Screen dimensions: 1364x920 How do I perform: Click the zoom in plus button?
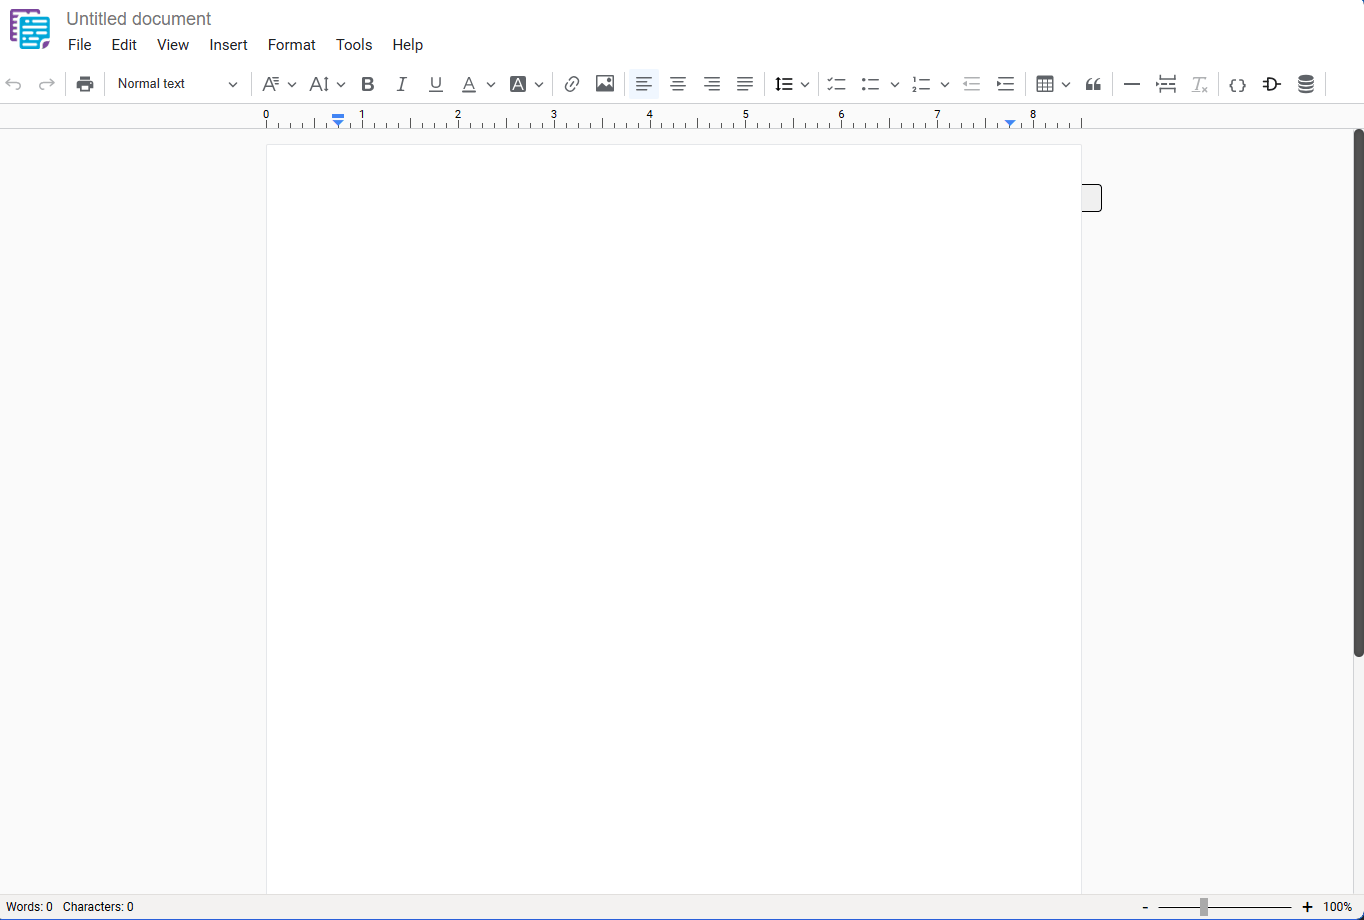(1307, 907)
